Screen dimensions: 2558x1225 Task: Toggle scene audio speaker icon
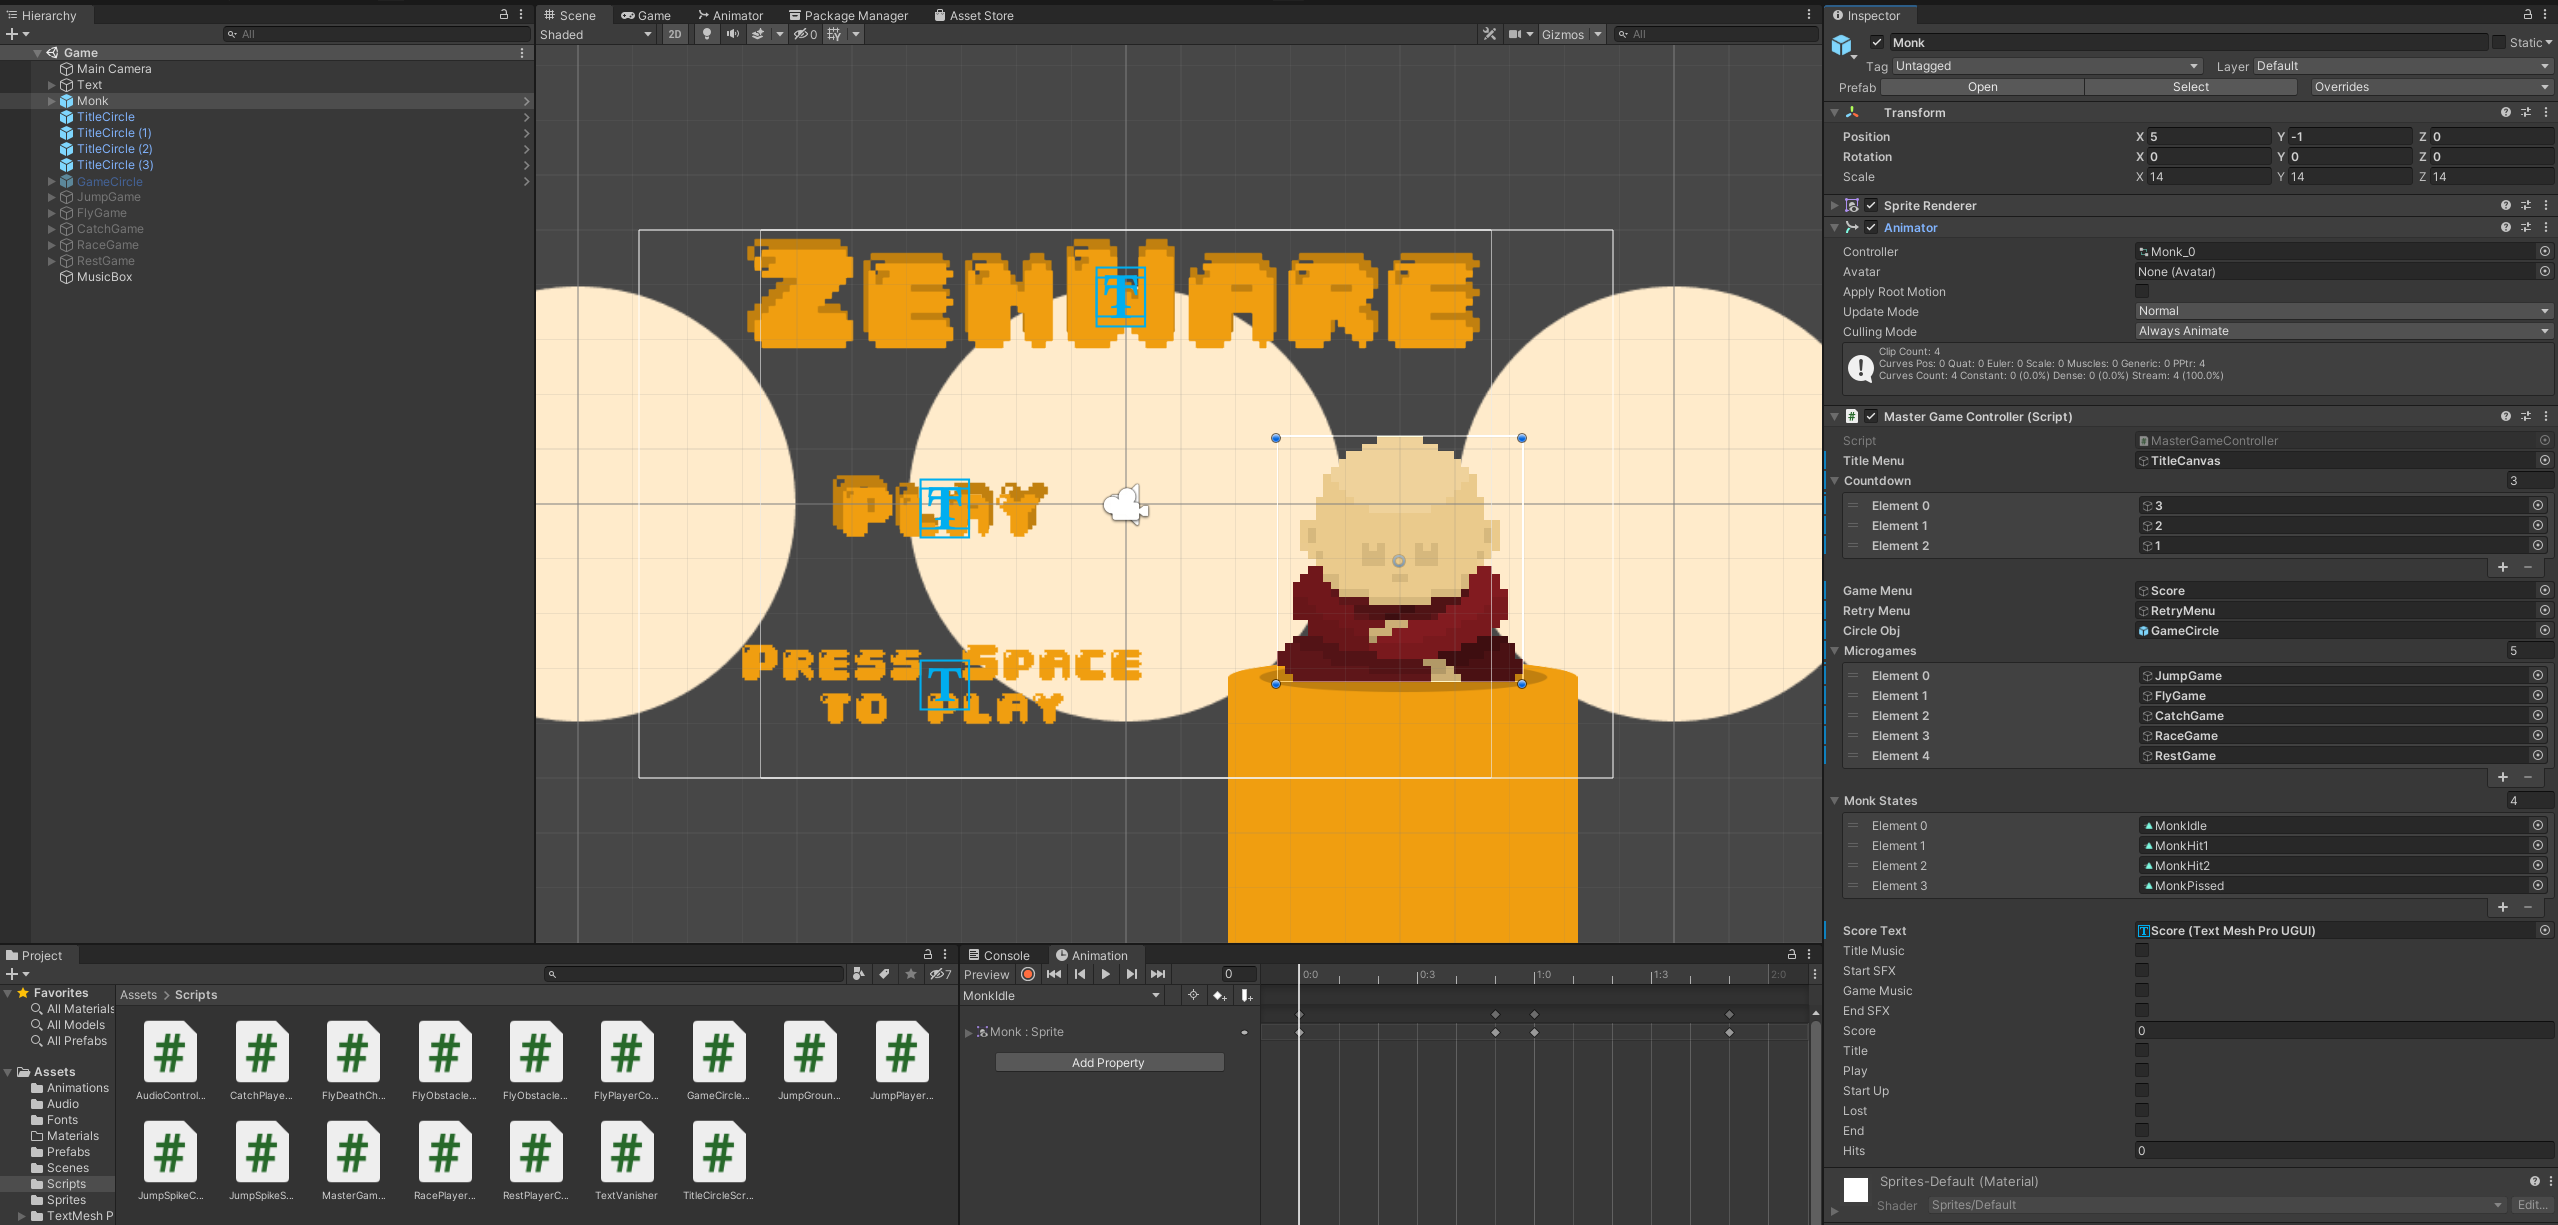click(733, 34)
